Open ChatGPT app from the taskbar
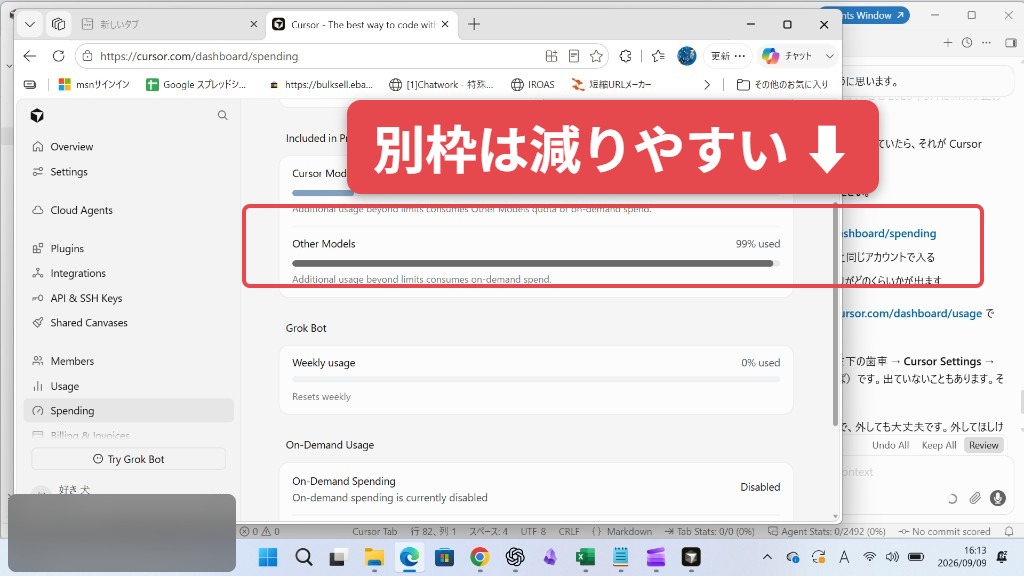The width and height of the screenshot is (1024, 576). pyautogui.click(x=515, y=557)
